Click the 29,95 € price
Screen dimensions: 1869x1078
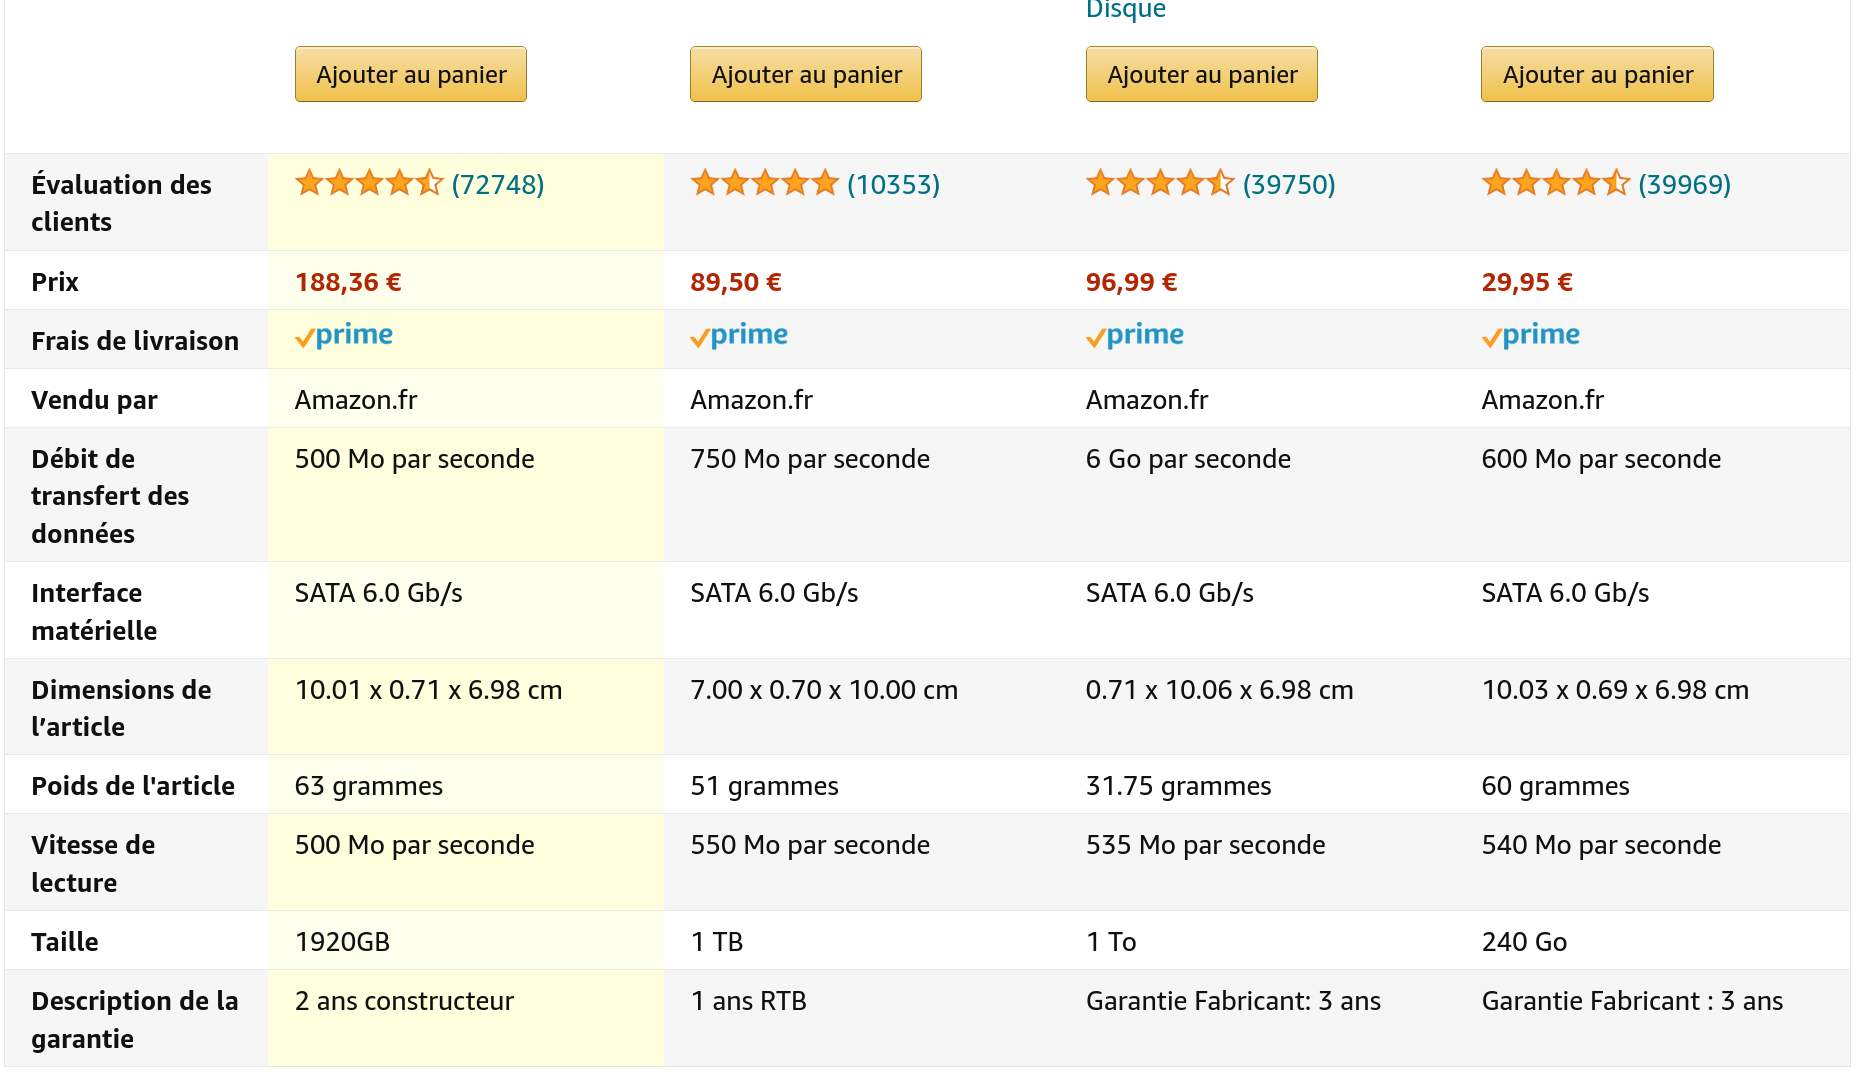tap(1527, 283)
